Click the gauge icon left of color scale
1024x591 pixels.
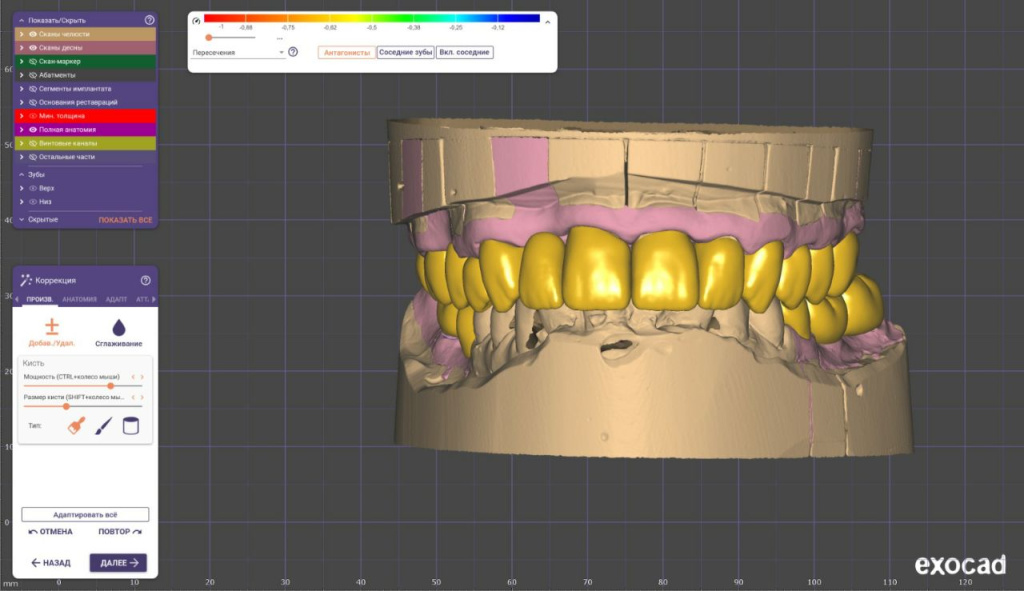196,19
